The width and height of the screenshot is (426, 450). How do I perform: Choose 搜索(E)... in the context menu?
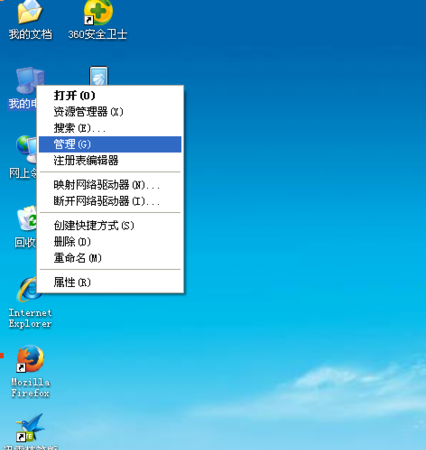(110, 128)
